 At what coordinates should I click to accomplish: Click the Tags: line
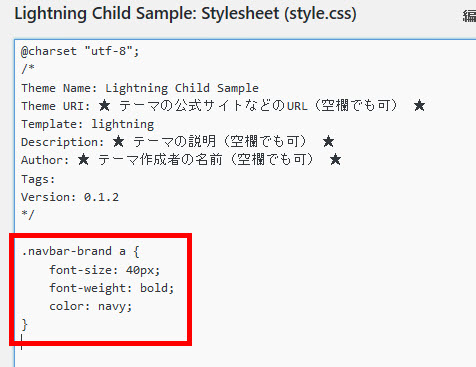click(38, 179)
